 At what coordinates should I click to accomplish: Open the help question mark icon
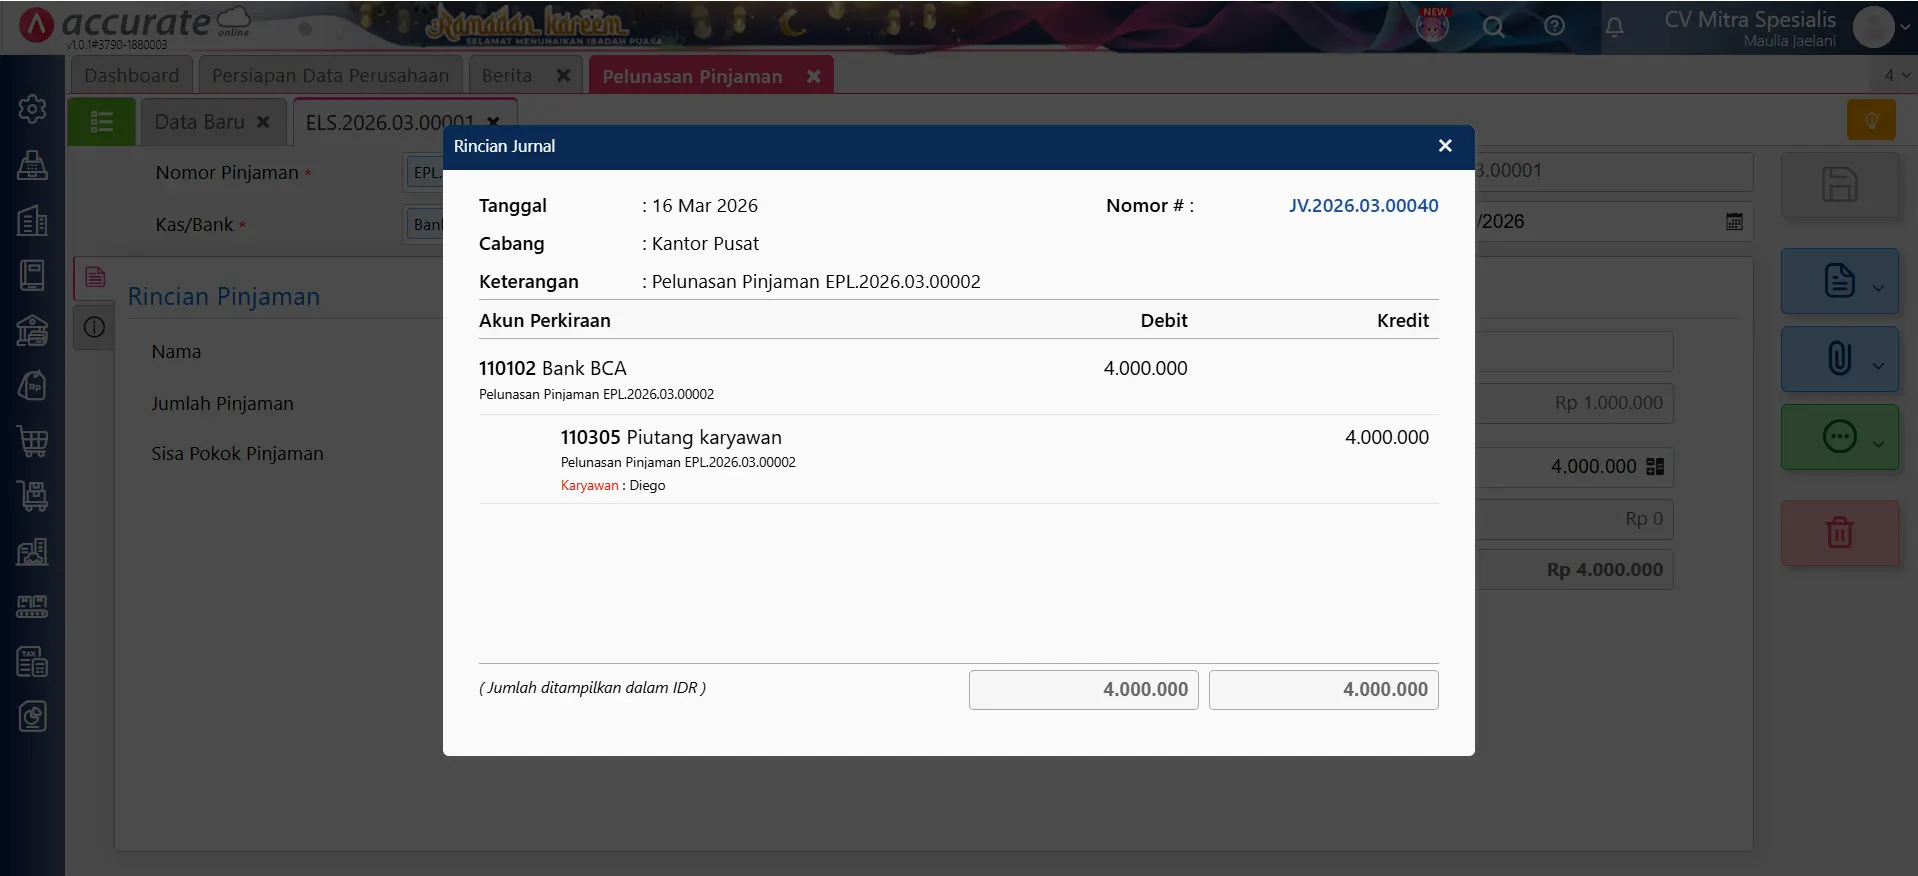[x=1554, y=27]
